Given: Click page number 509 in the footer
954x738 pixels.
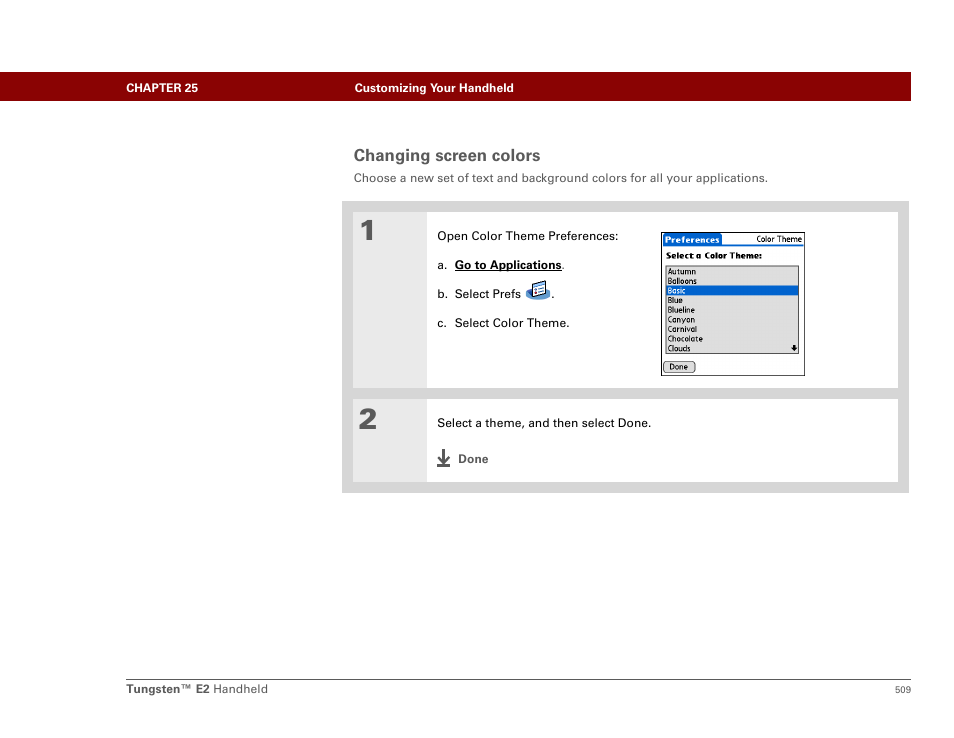Looking at the screenshot, I should pos(902,690).
